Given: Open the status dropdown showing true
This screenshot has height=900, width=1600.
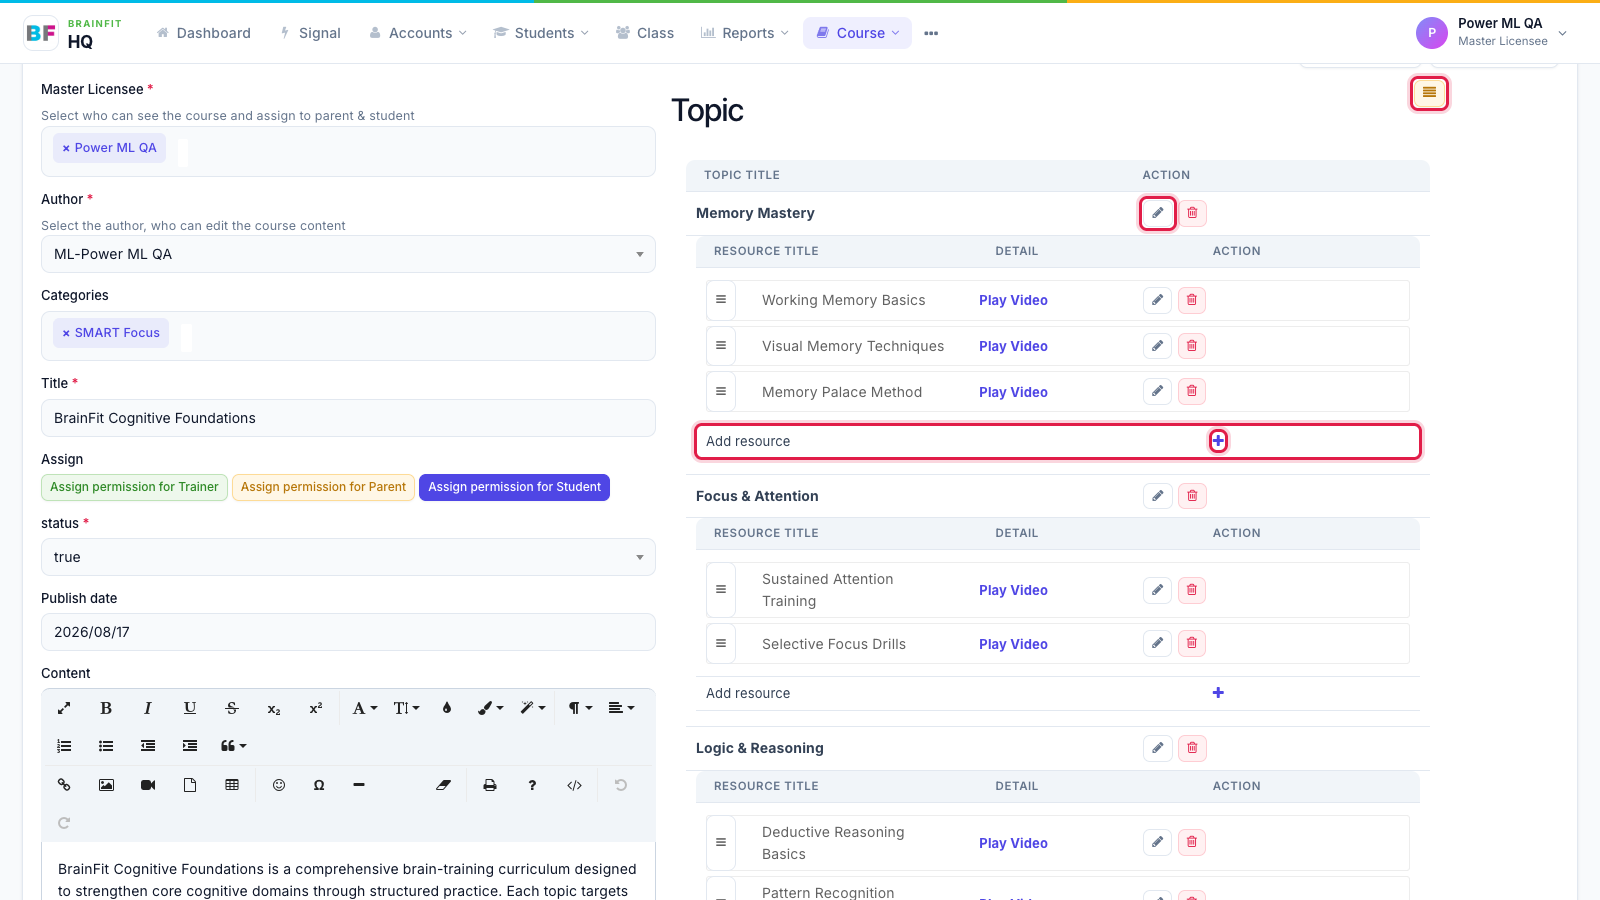Looking at the screenshot, I should [x=348, y=557].
